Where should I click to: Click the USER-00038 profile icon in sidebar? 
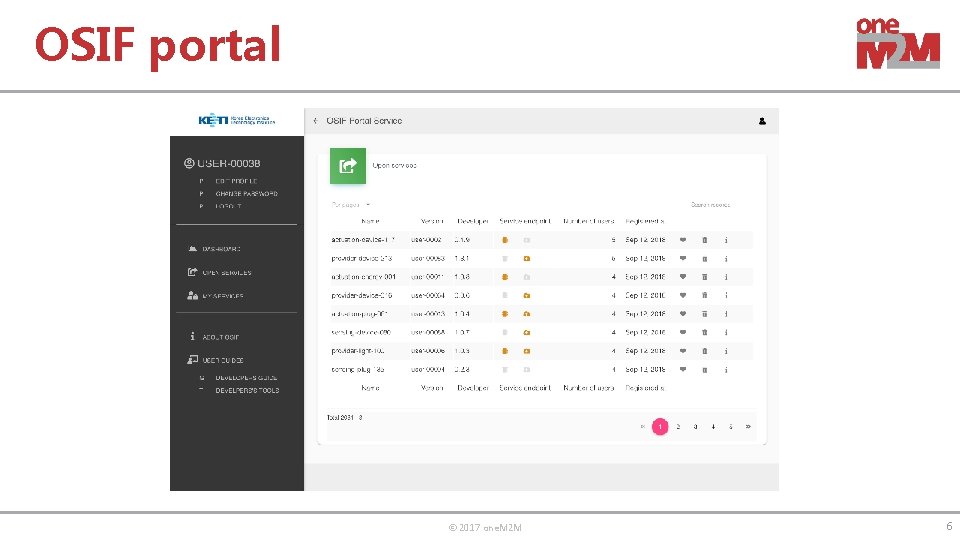click(x=189, y=163)
